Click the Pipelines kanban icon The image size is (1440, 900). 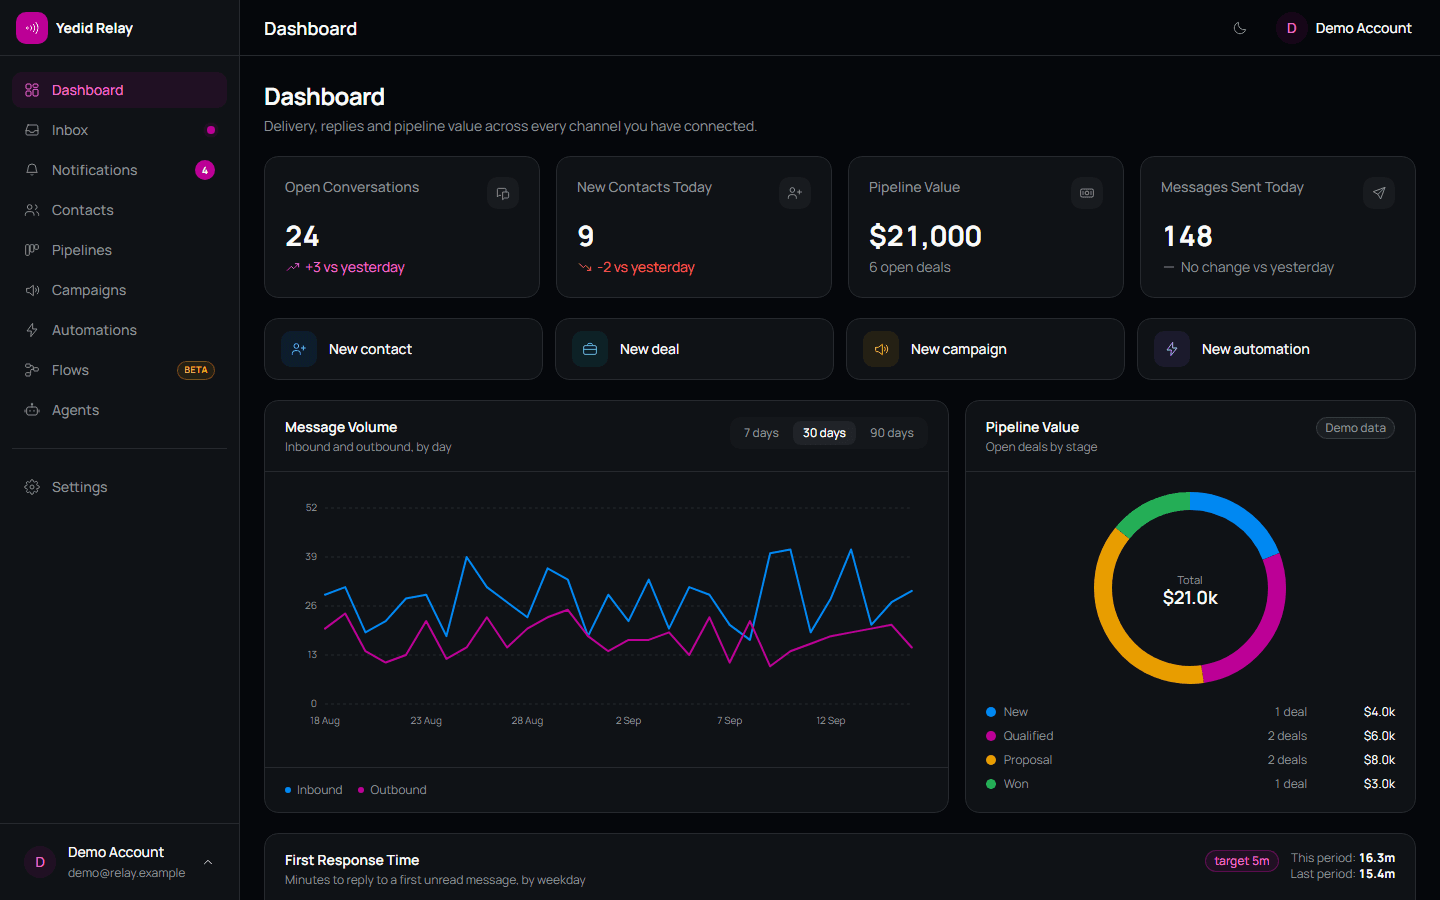tap(32, 250)
